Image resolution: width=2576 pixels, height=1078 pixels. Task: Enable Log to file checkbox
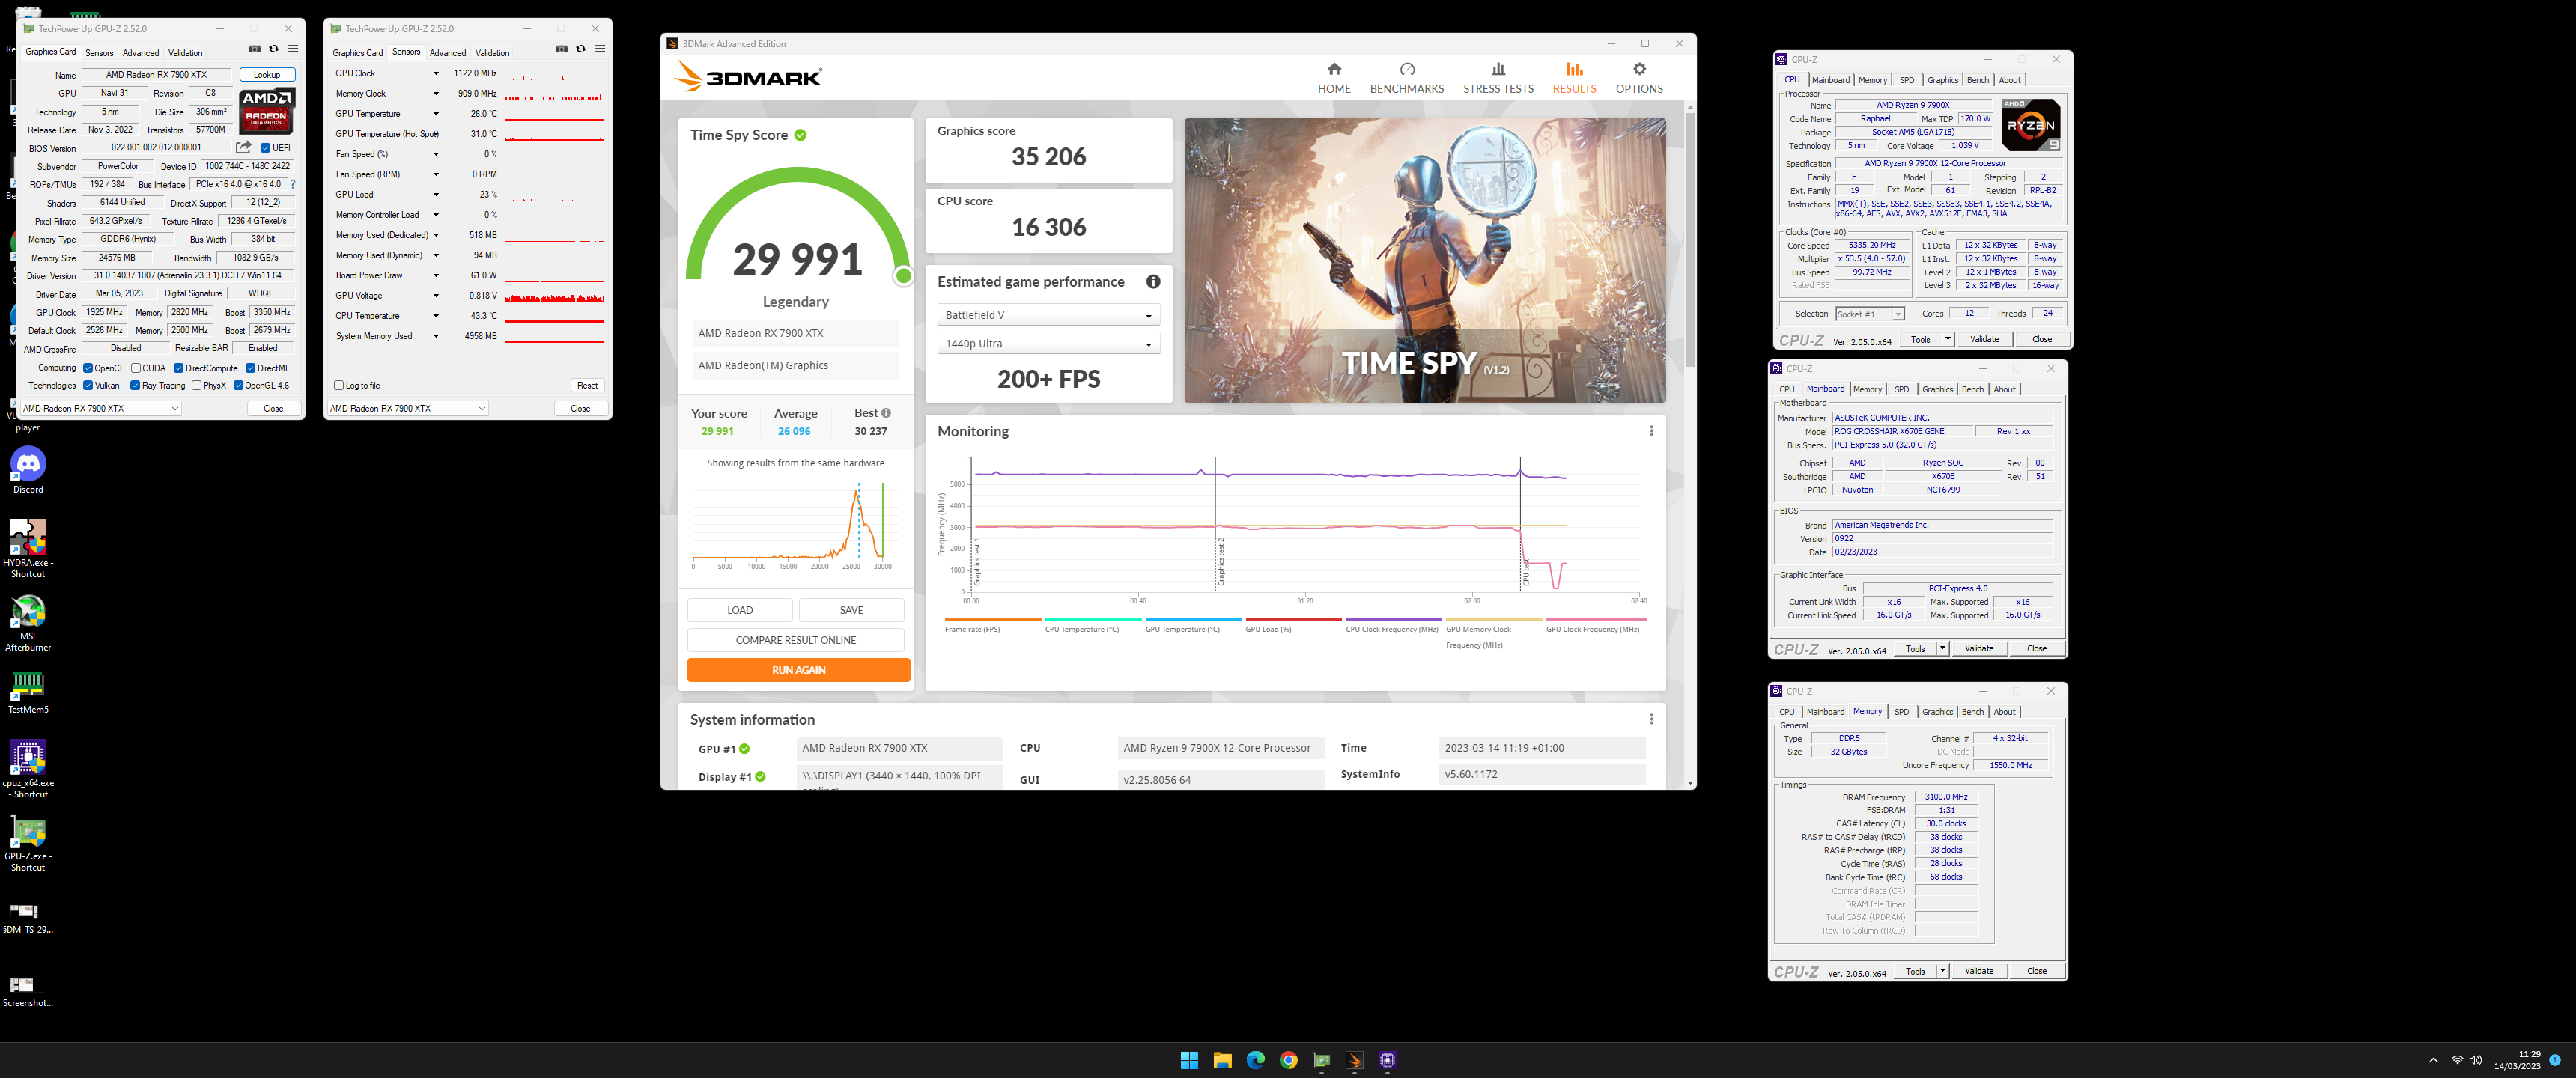(x=339, y=385)
